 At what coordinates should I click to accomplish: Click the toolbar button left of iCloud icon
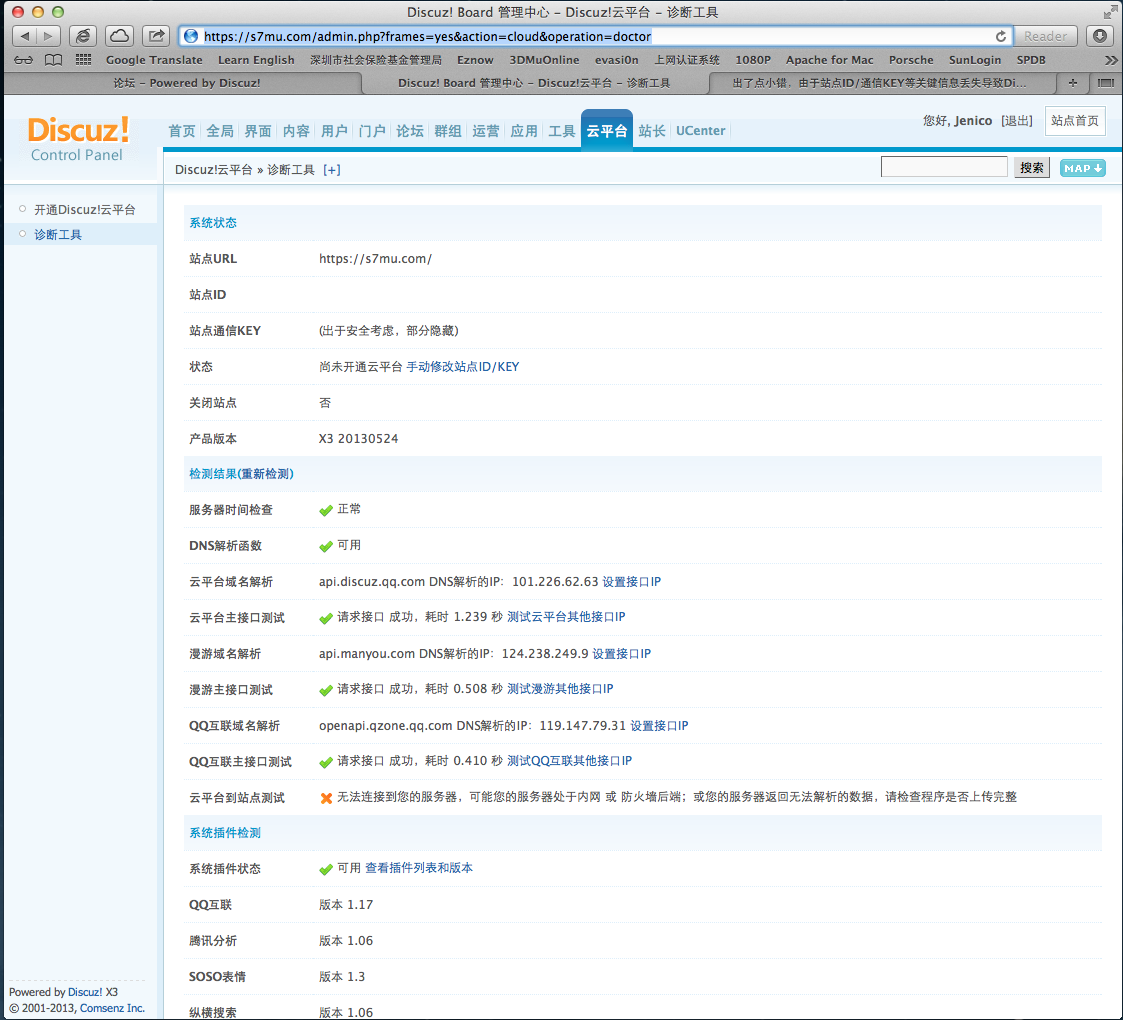point(83,36)
